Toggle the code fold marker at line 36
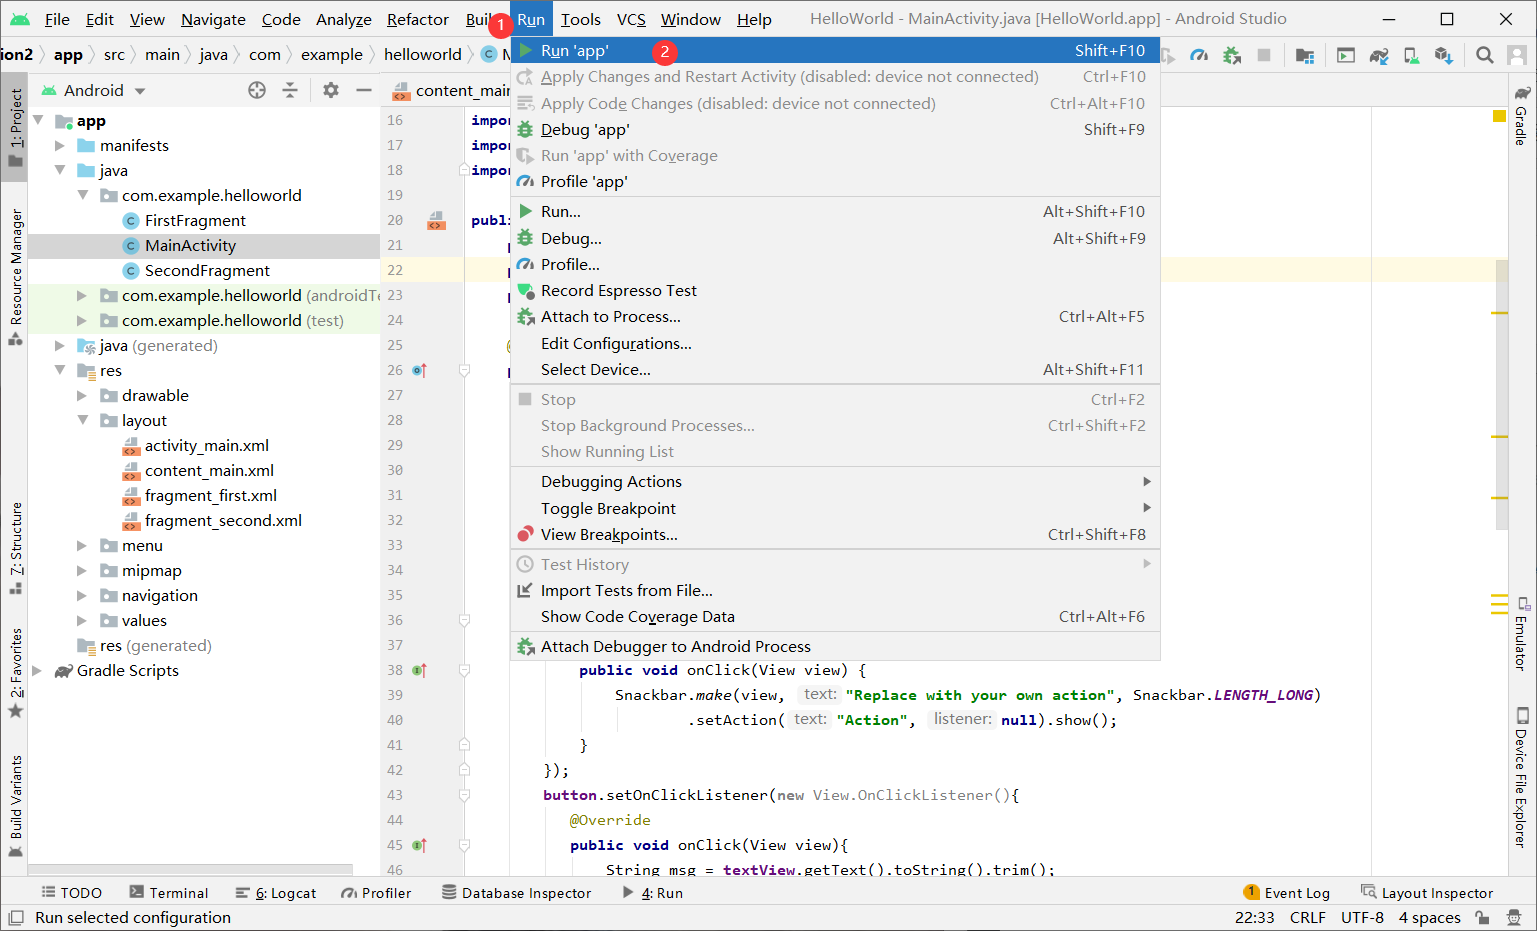The height and width of the screenshot is (931, 1537). 464,620
